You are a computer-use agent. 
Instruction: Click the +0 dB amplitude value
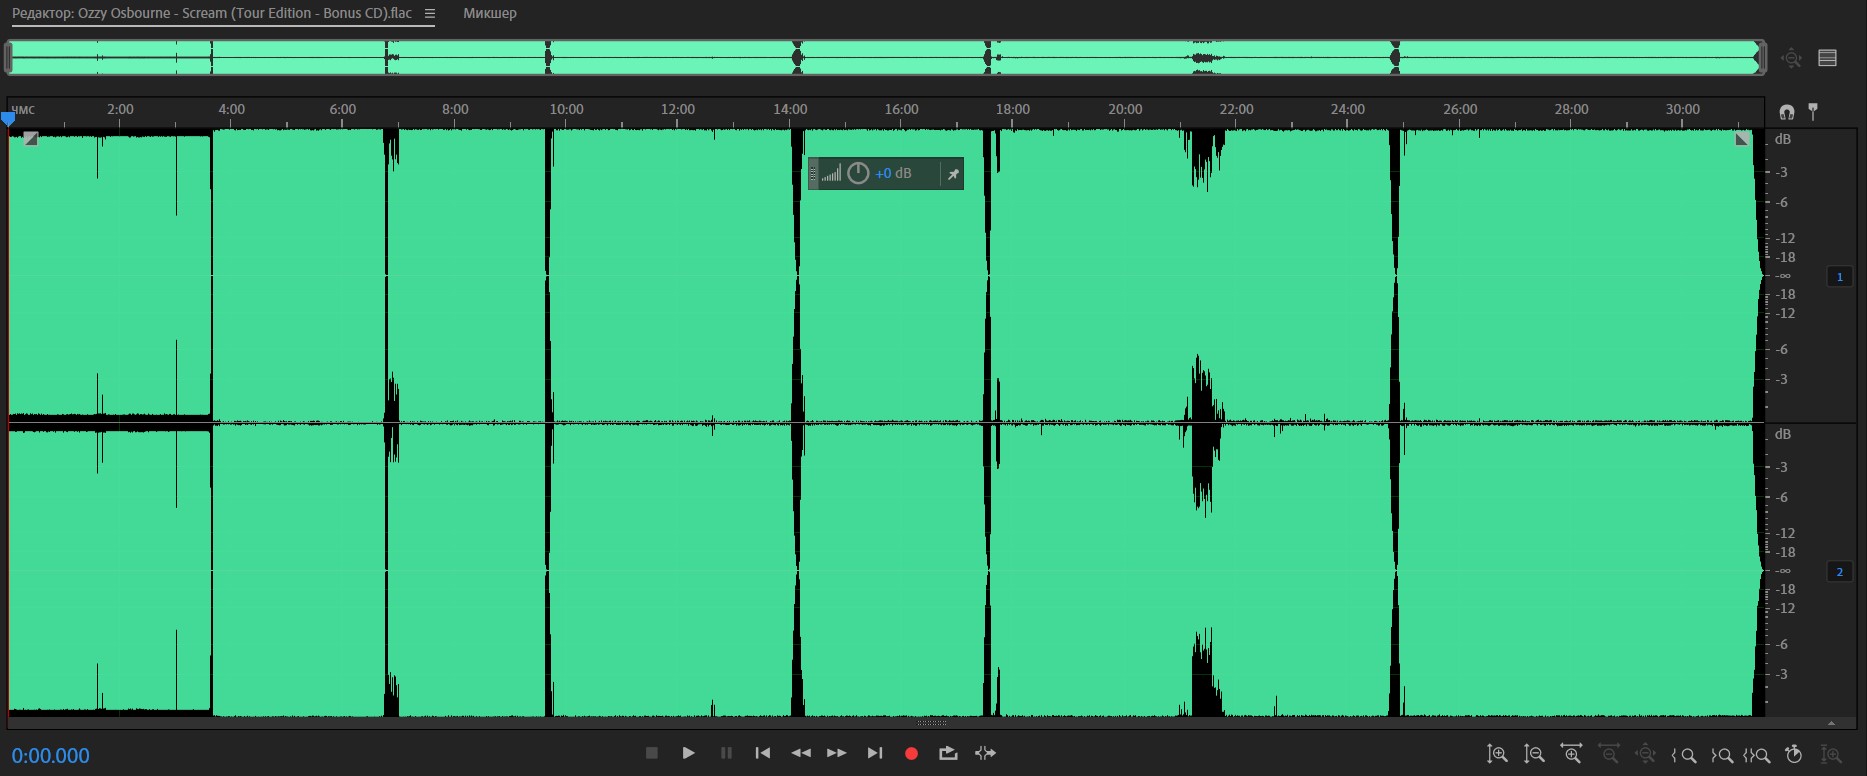point(893,174)
